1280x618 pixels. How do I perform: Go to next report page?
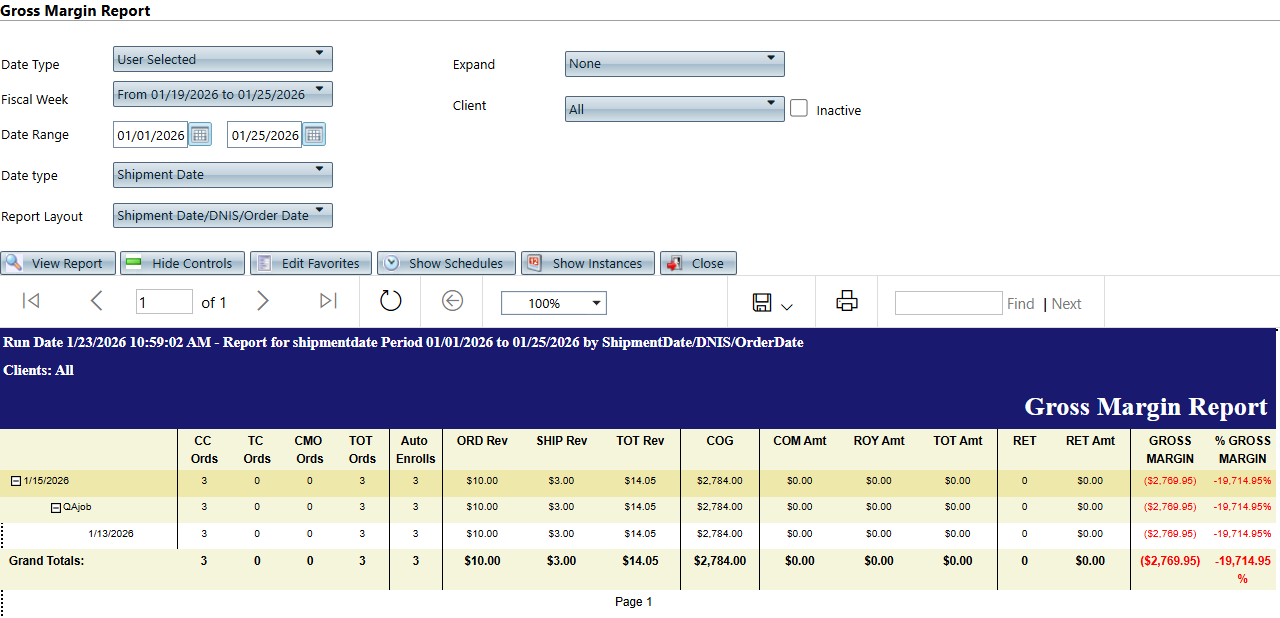coord(262,302)
